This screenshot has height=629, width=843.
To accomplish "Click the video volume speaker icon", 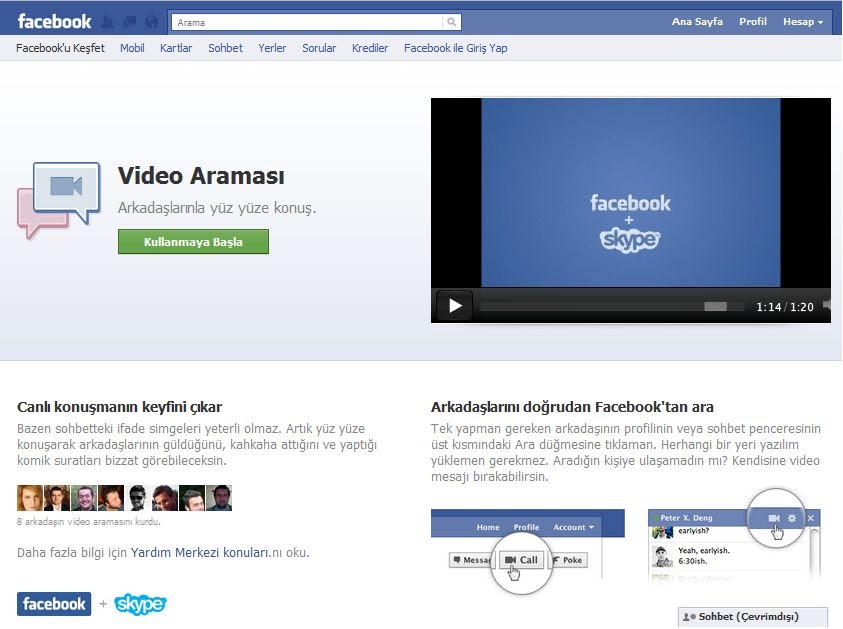I will (x=827, y=305).
